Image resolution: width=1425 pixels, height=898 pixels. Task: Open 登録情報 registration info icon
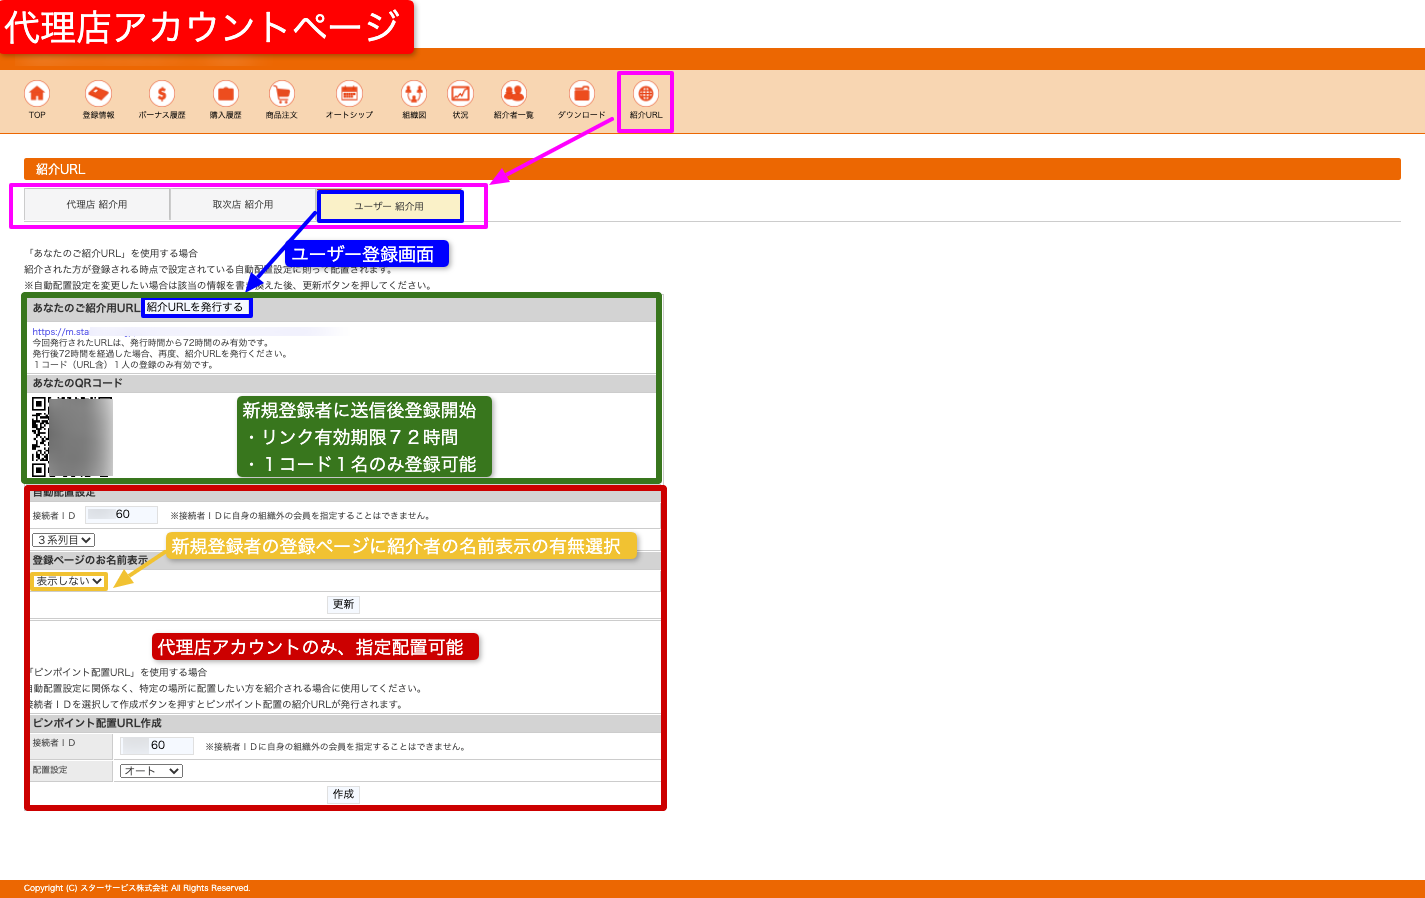pyautogui.click(x=98, y=94)
